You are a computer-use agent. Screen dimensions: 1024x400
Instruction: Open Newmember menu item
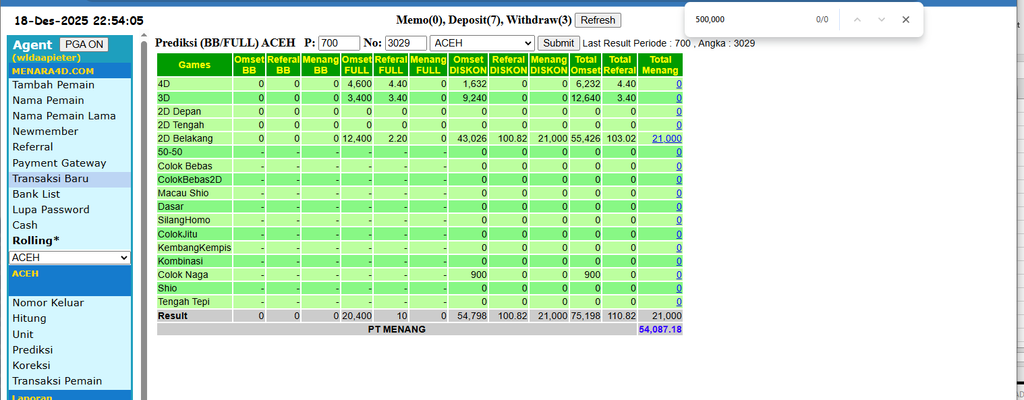coord(45,131)
